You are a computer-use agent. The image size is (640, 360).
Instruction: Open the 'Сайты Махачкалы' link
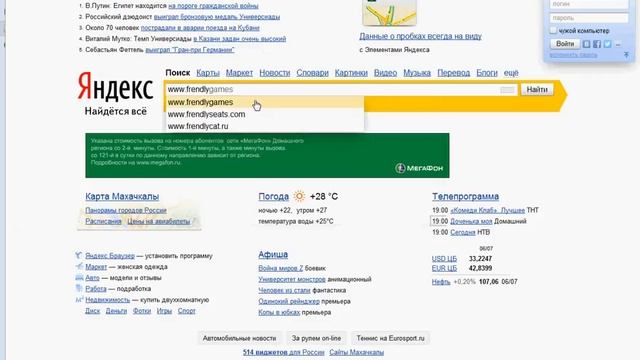coord(357,352)
